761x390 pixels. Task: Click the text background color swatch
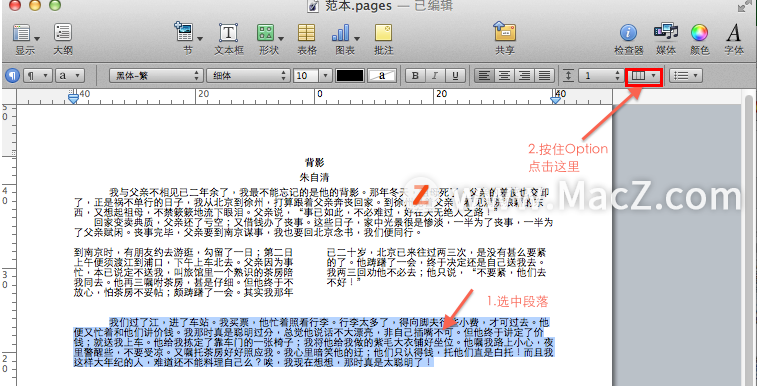click(x=382, y=76)
